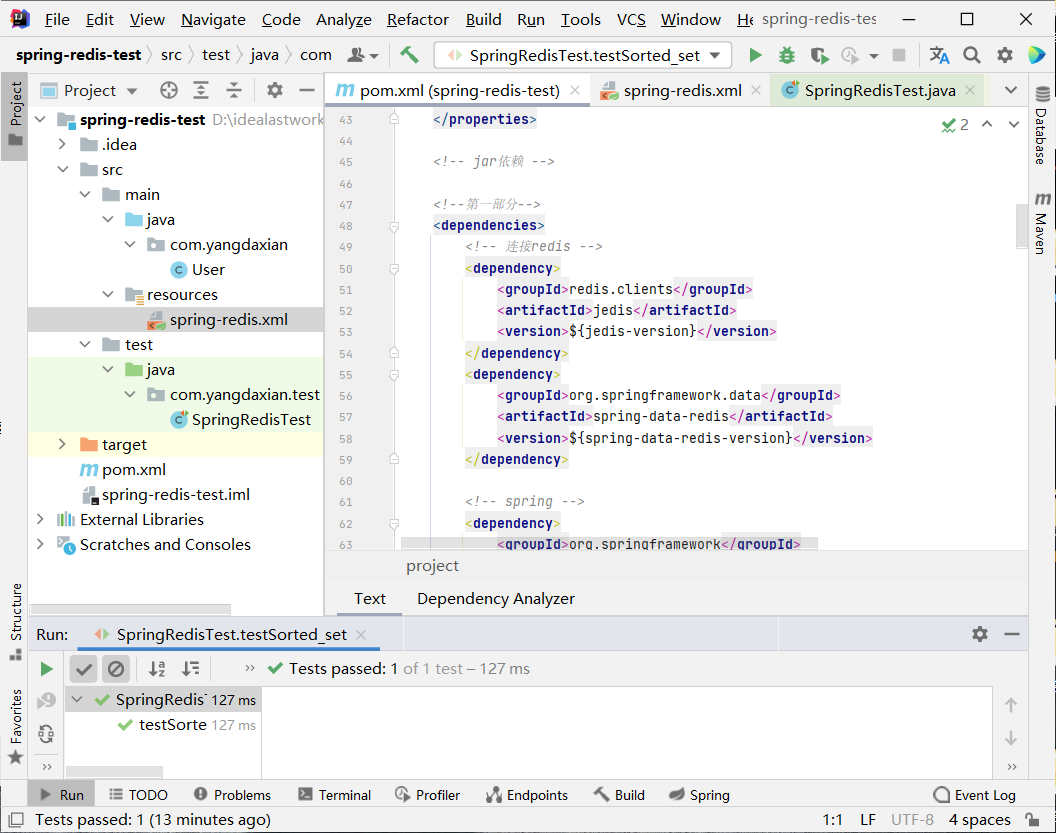Open Maven tool window
This screenshot has height=833, width=1056.
click(1042, 223)
